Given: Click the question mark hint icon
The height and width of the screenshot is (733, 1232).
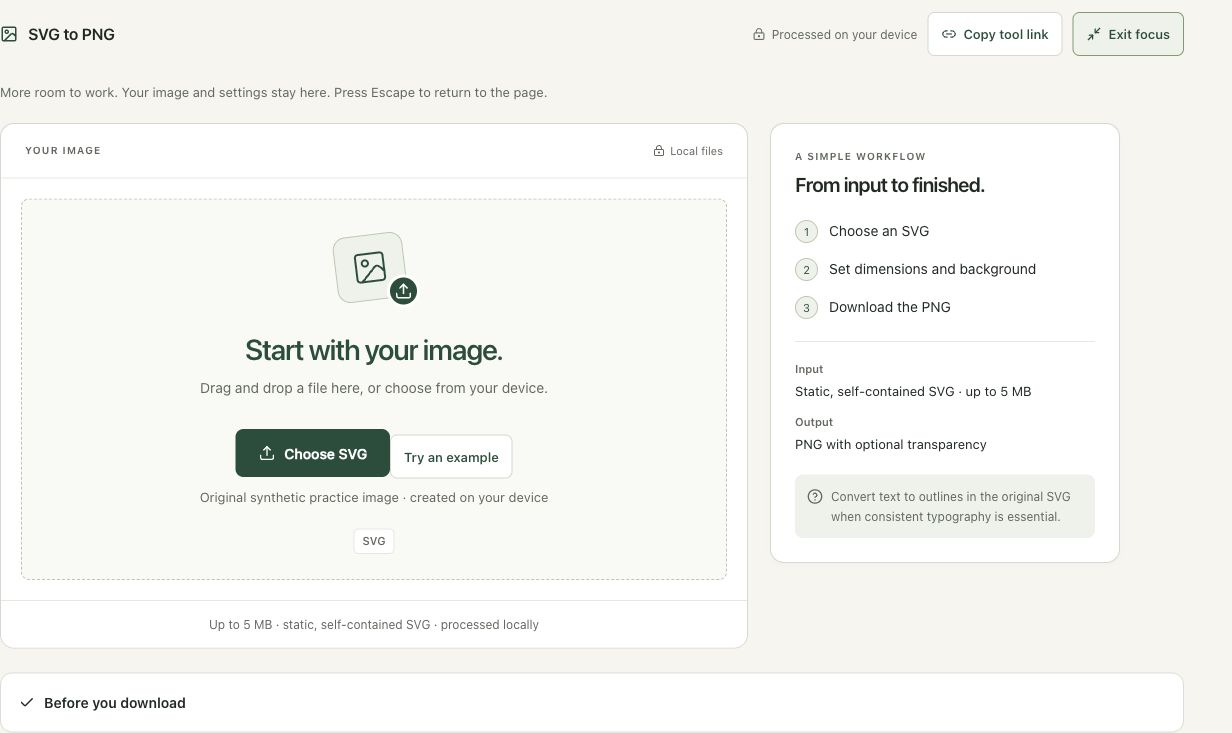Looking at the screenshot, I should point(815,497).
